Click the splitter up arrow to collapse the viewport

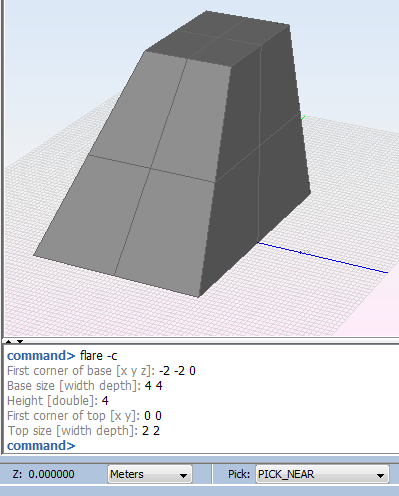click(9, 342)
